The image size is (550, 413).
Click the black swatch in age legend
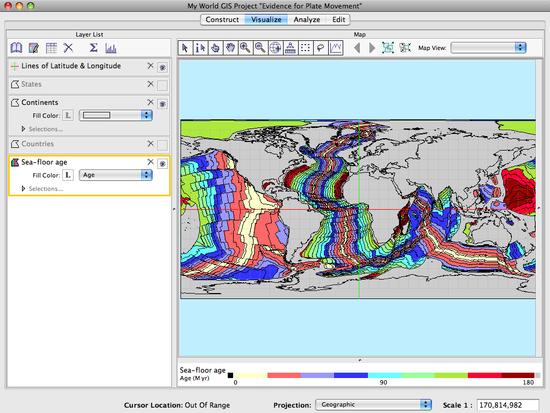coord(230,375)
